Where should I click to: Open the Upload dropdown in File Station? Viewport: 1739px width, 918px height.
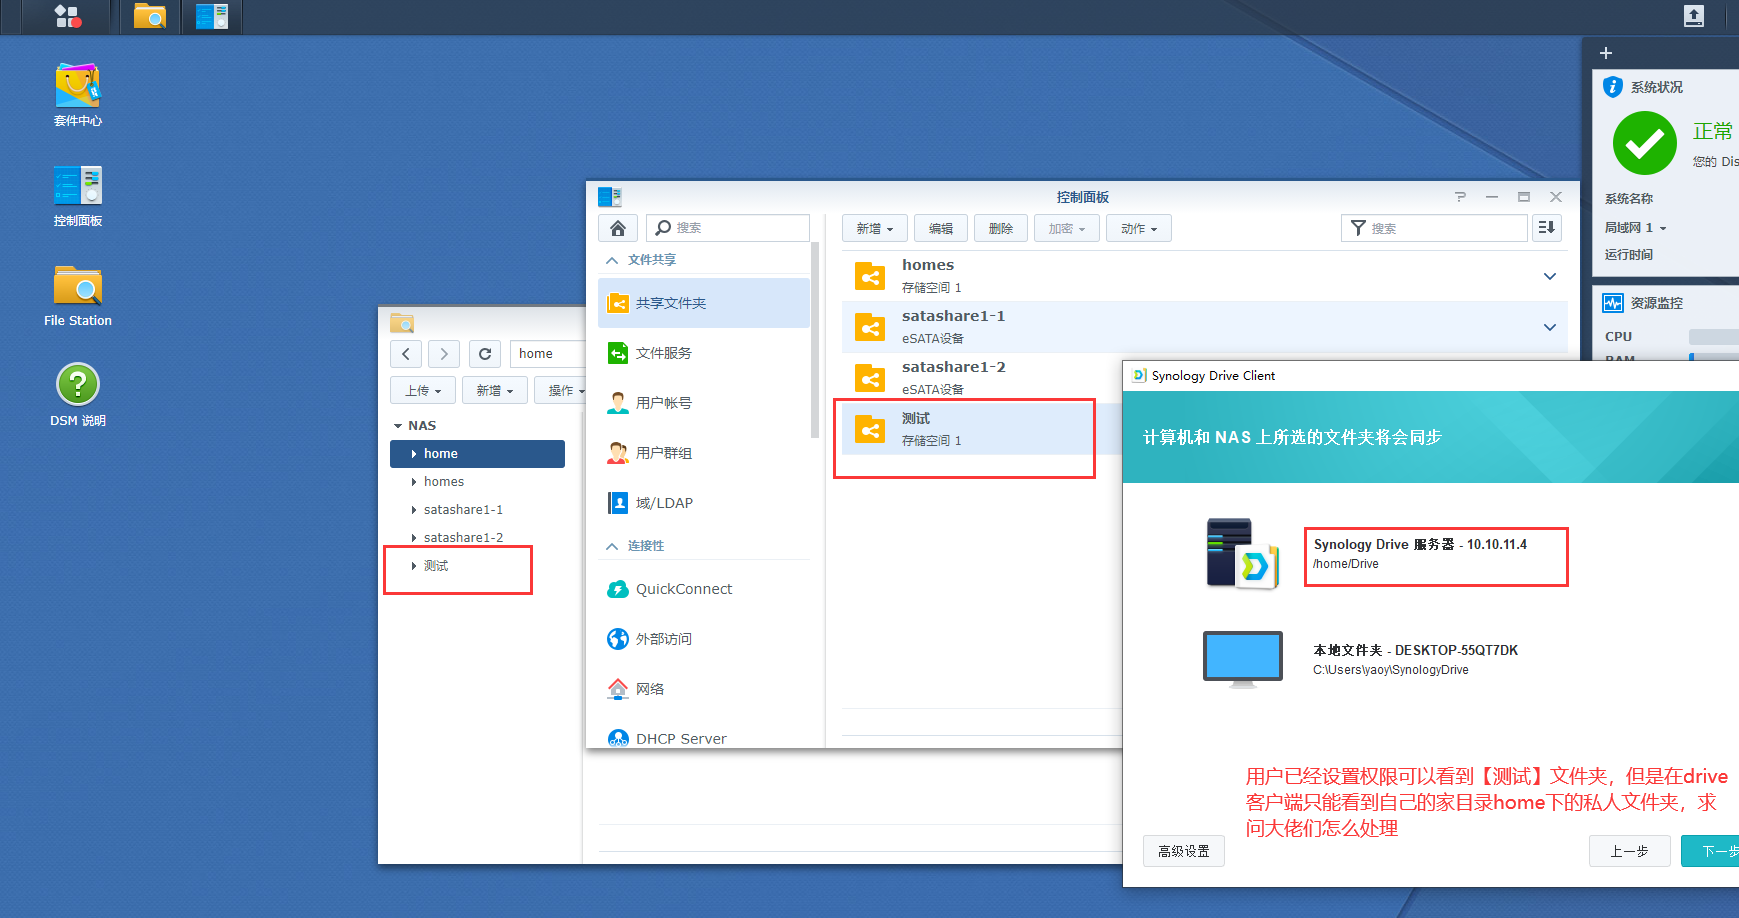pyautogui.click(x=423, y=390)
